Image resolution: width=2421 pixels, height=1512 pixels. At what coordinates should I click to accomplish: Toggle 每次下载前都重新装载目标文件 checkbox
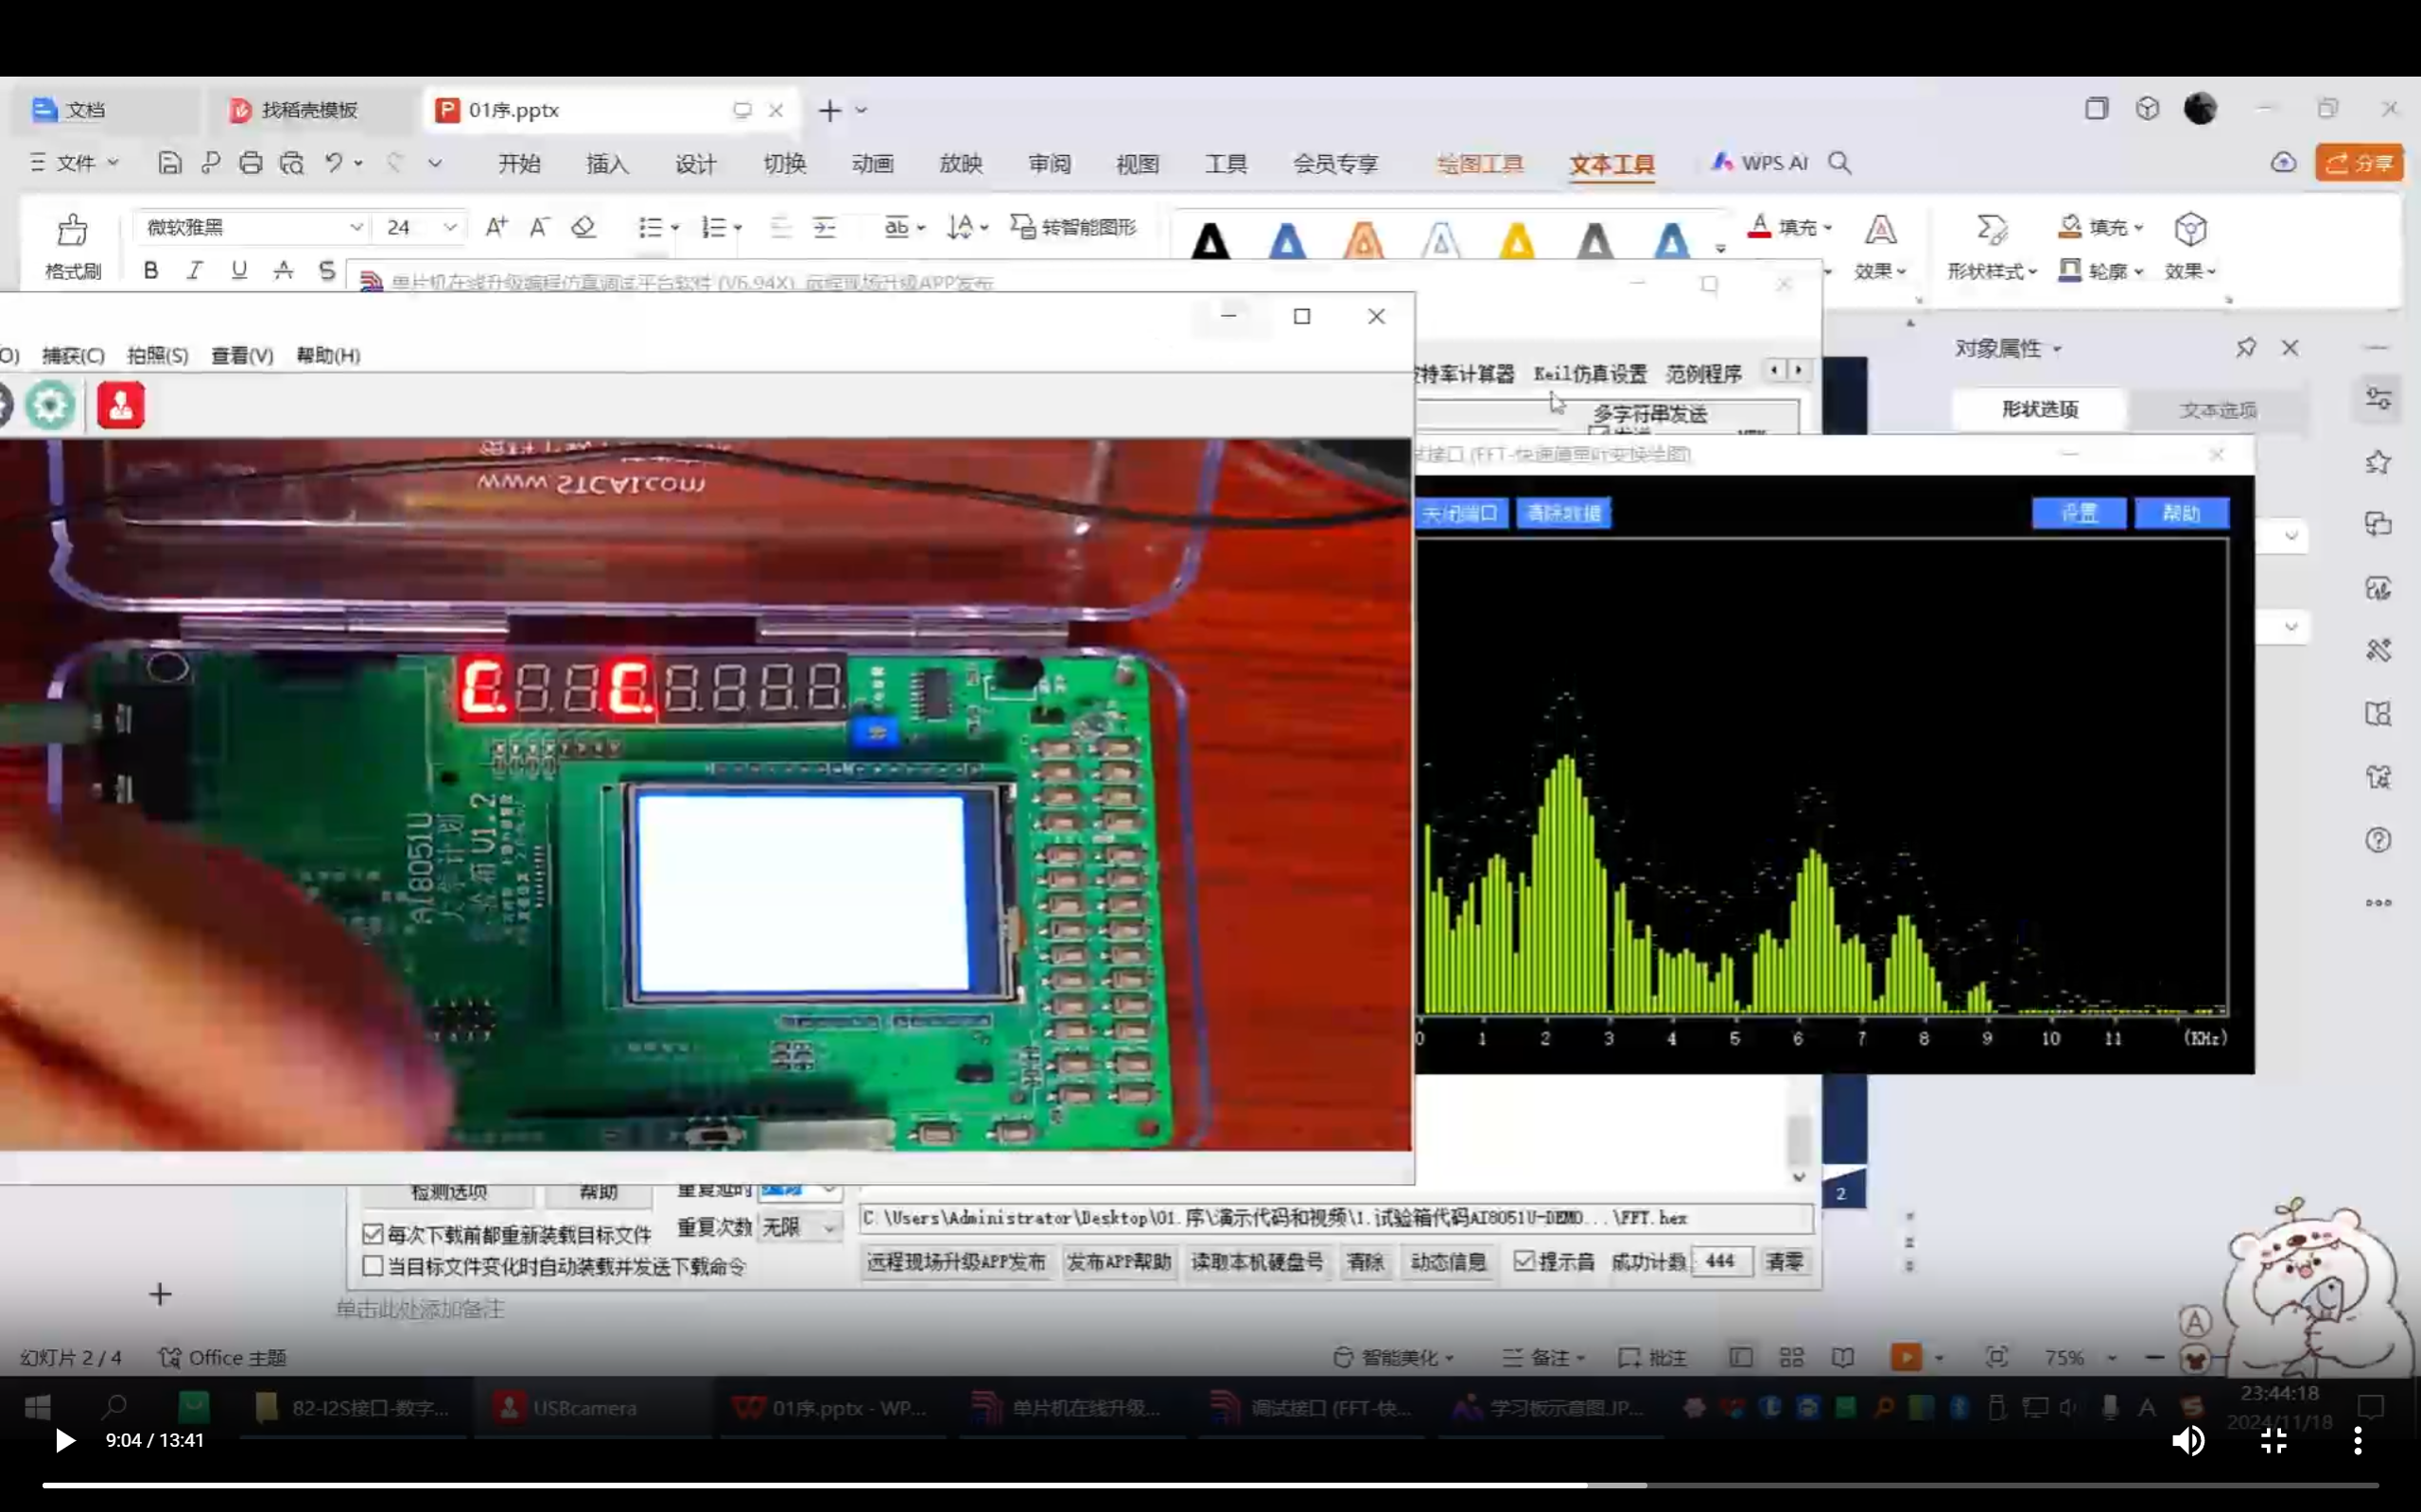(373, 1234)
